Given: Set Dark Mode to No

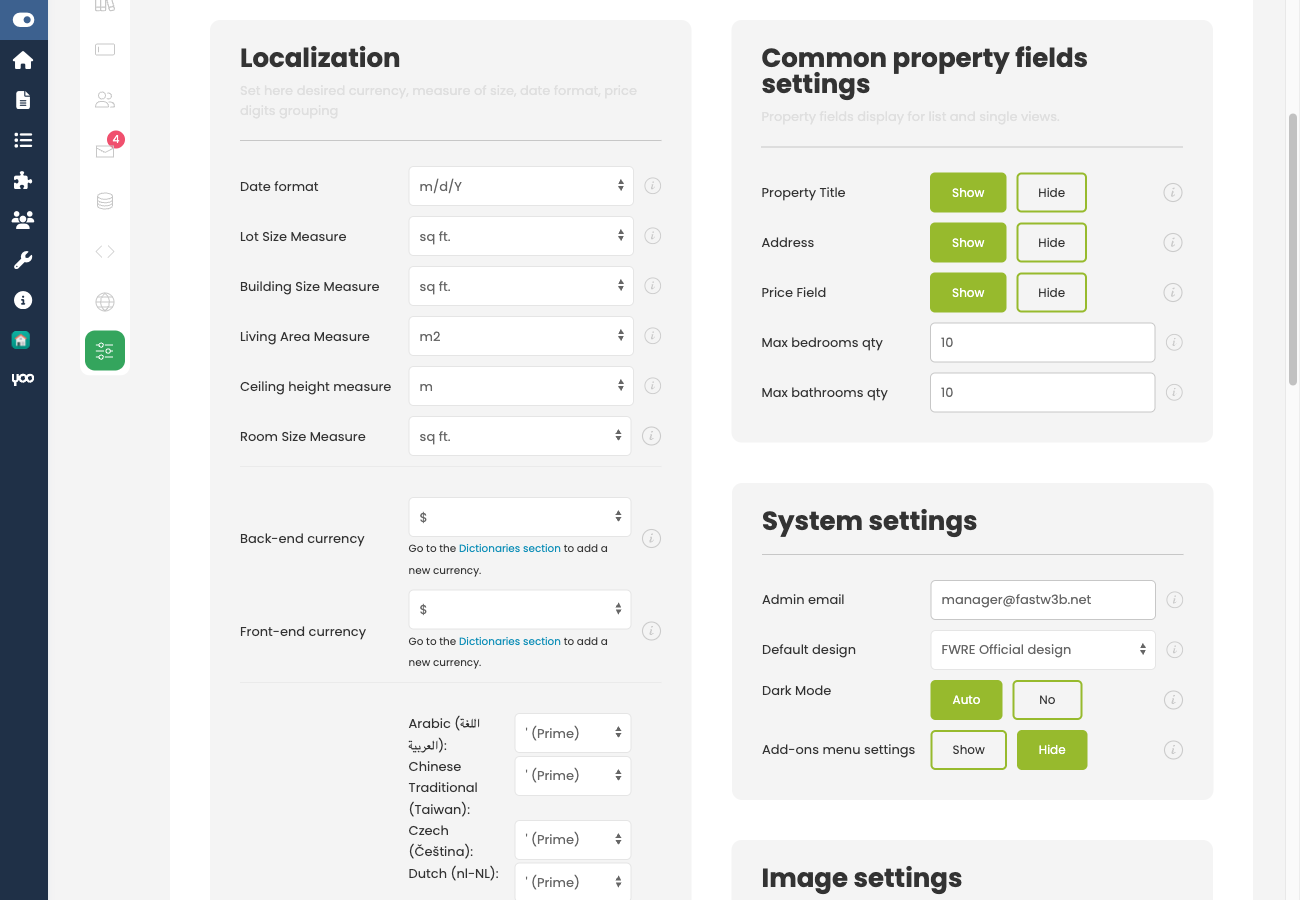Looking at the screenshot, I should click(x=1047, y=700).
